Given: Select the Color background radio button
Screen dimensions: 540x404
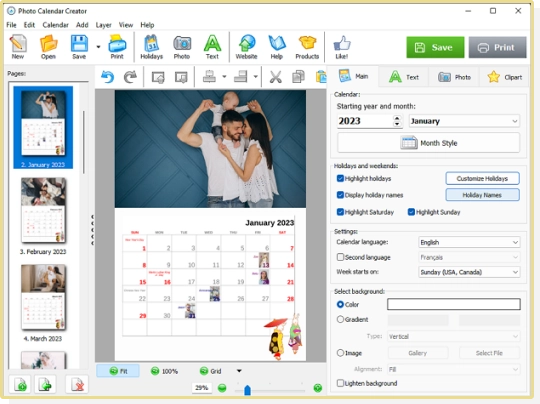Looking at the screenshot, I should (340, 304).
